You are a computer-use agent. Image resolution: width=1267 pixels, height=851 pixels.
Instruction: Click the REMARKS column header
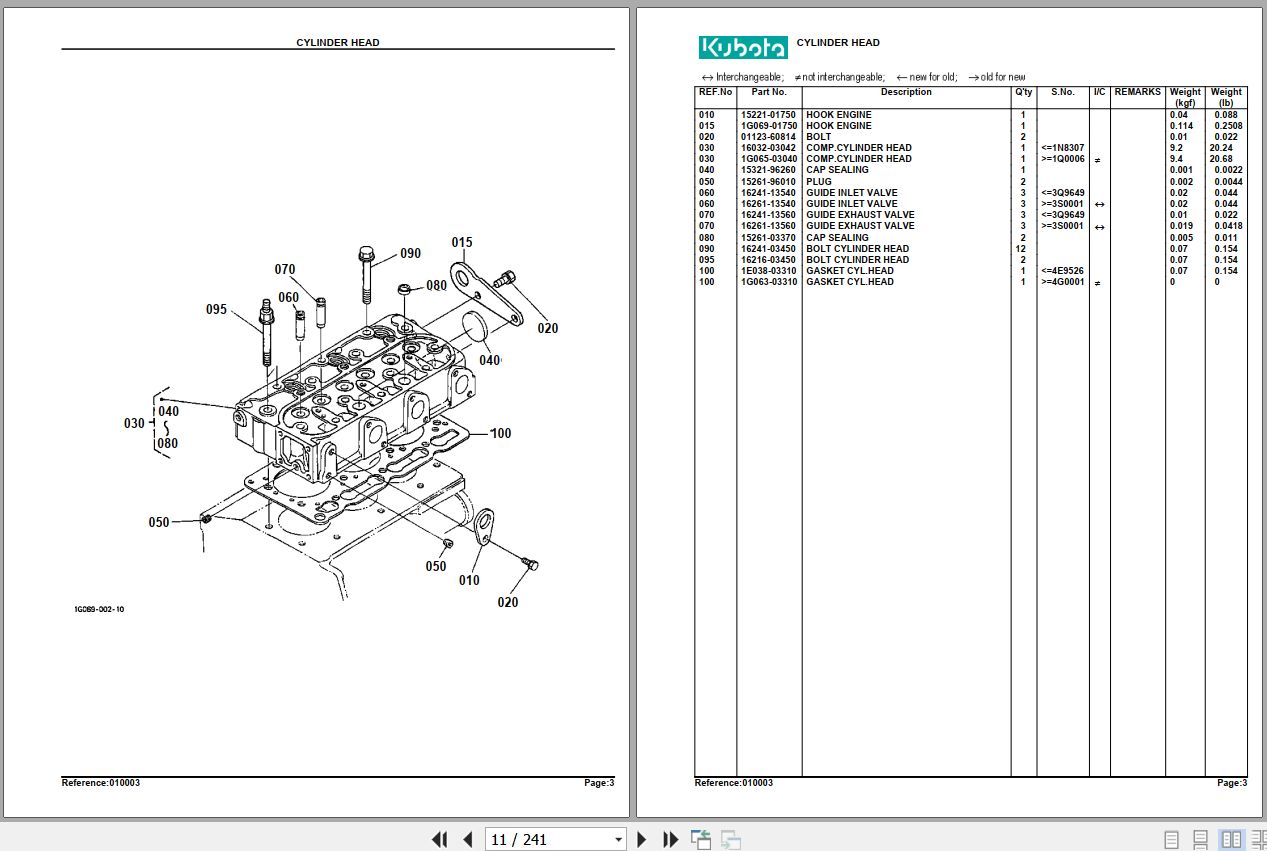[x=1138, y=92]
